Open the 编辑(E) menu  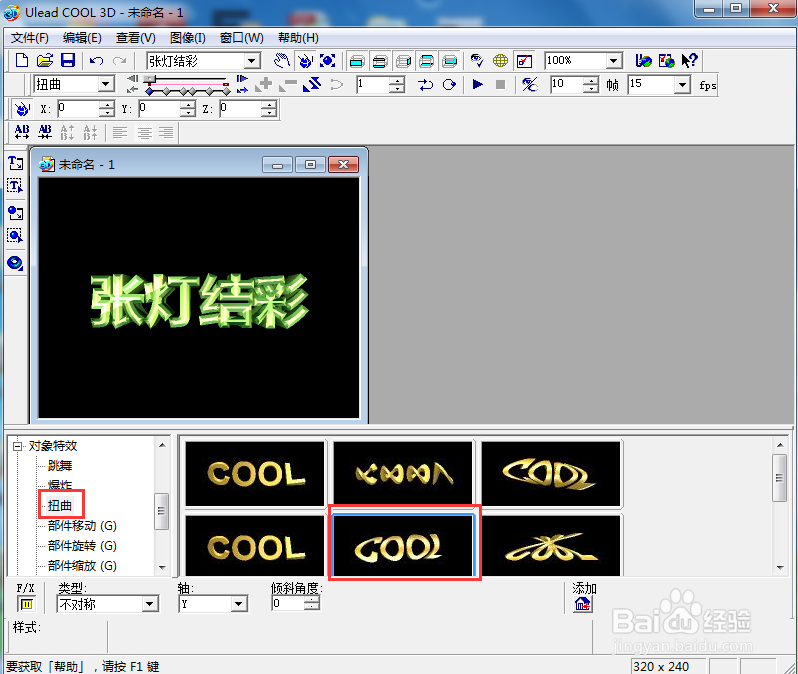point(82,38)
